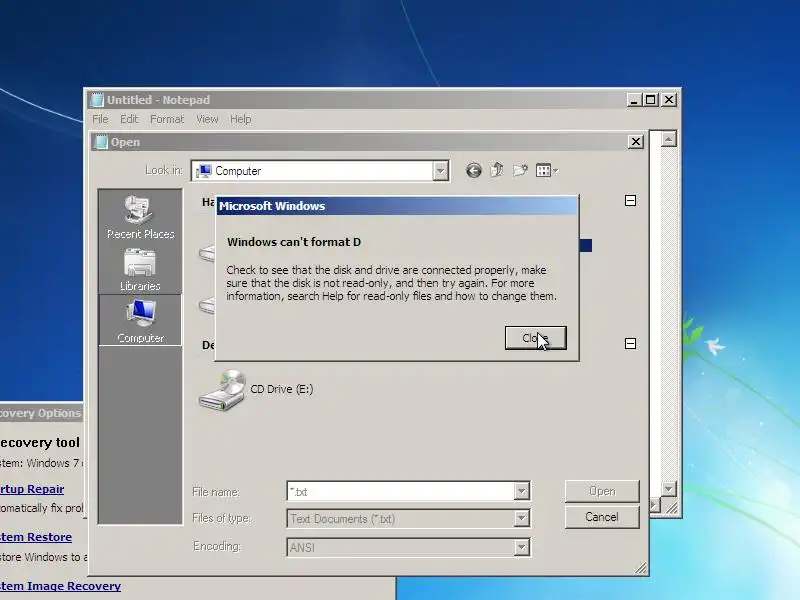The image size is (800, 600).
Task: Click the Open button in dialog
Action: 602,491
